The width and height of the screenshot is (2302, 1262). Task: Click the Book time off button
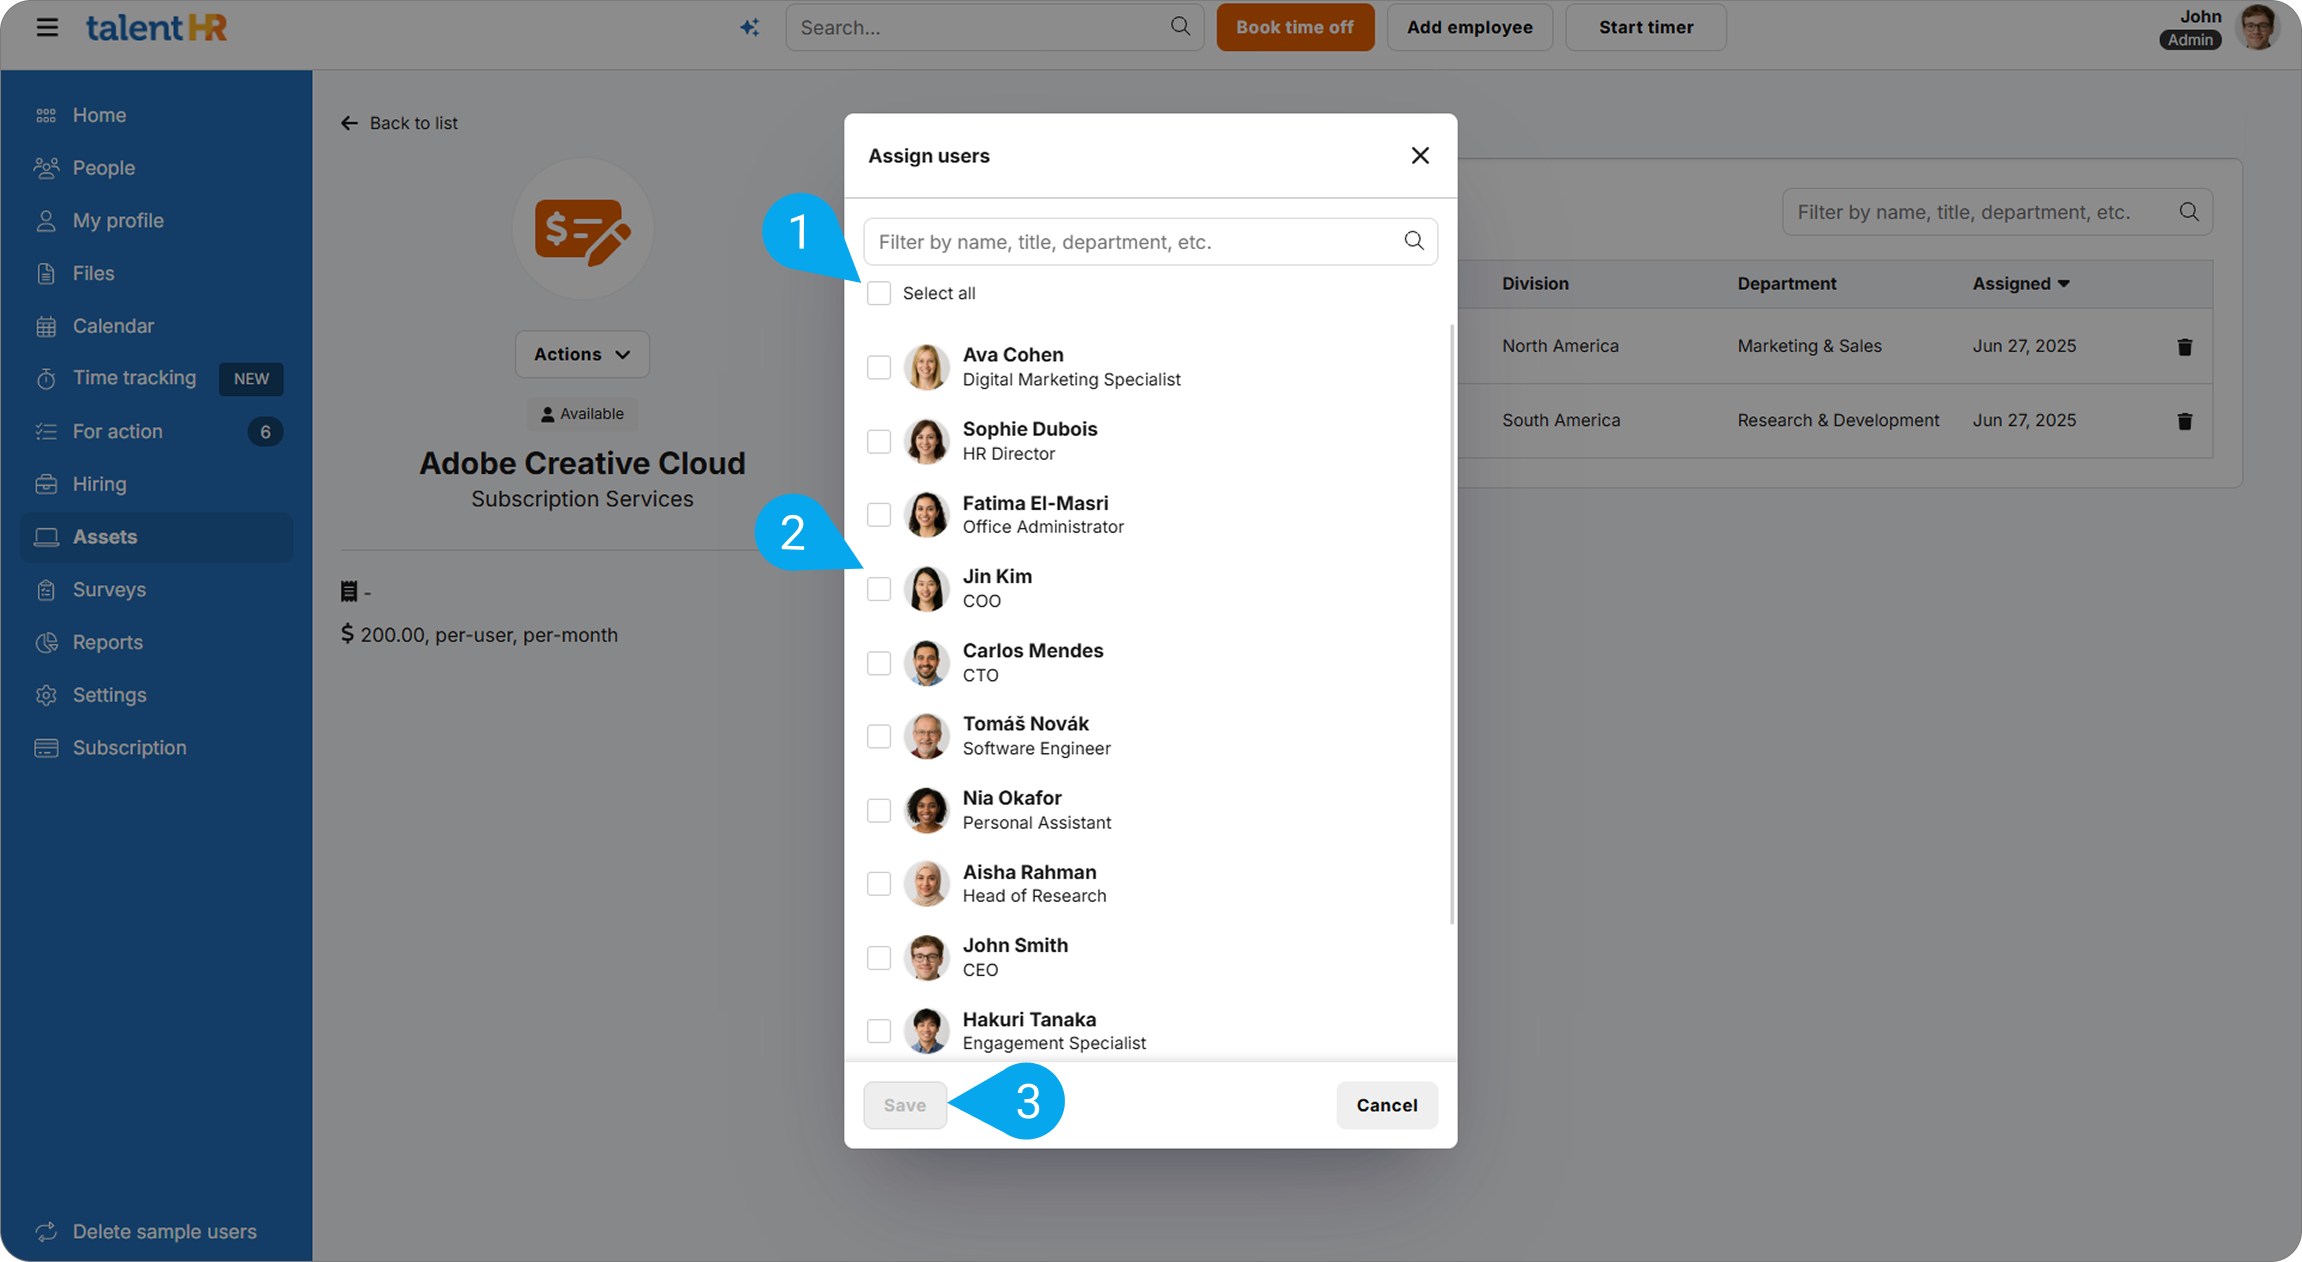pos(1295,27)
